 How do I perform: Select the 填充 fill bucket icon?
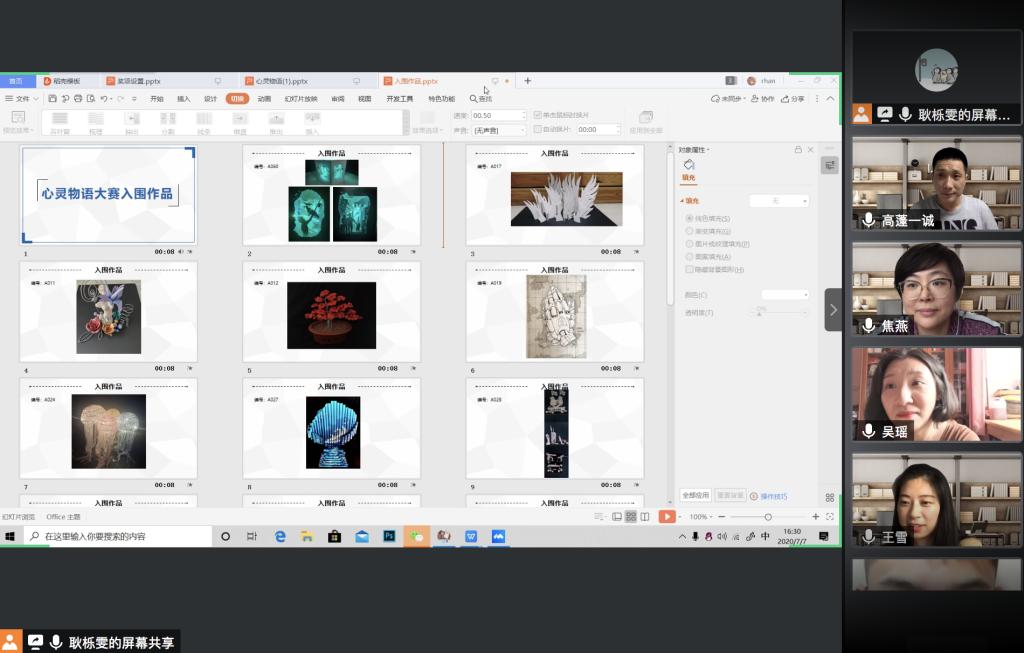point(688,164)
